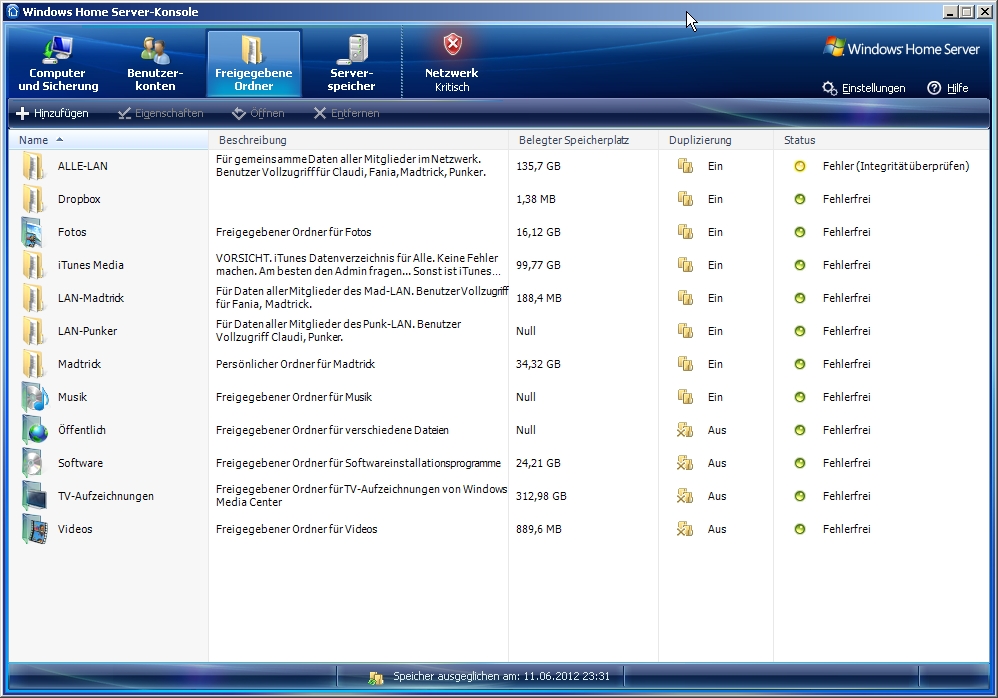Click Aus duplication text for Öffentlich
Image resolution: width=998 pixels, height=698 pixels.
pos(717,430)
